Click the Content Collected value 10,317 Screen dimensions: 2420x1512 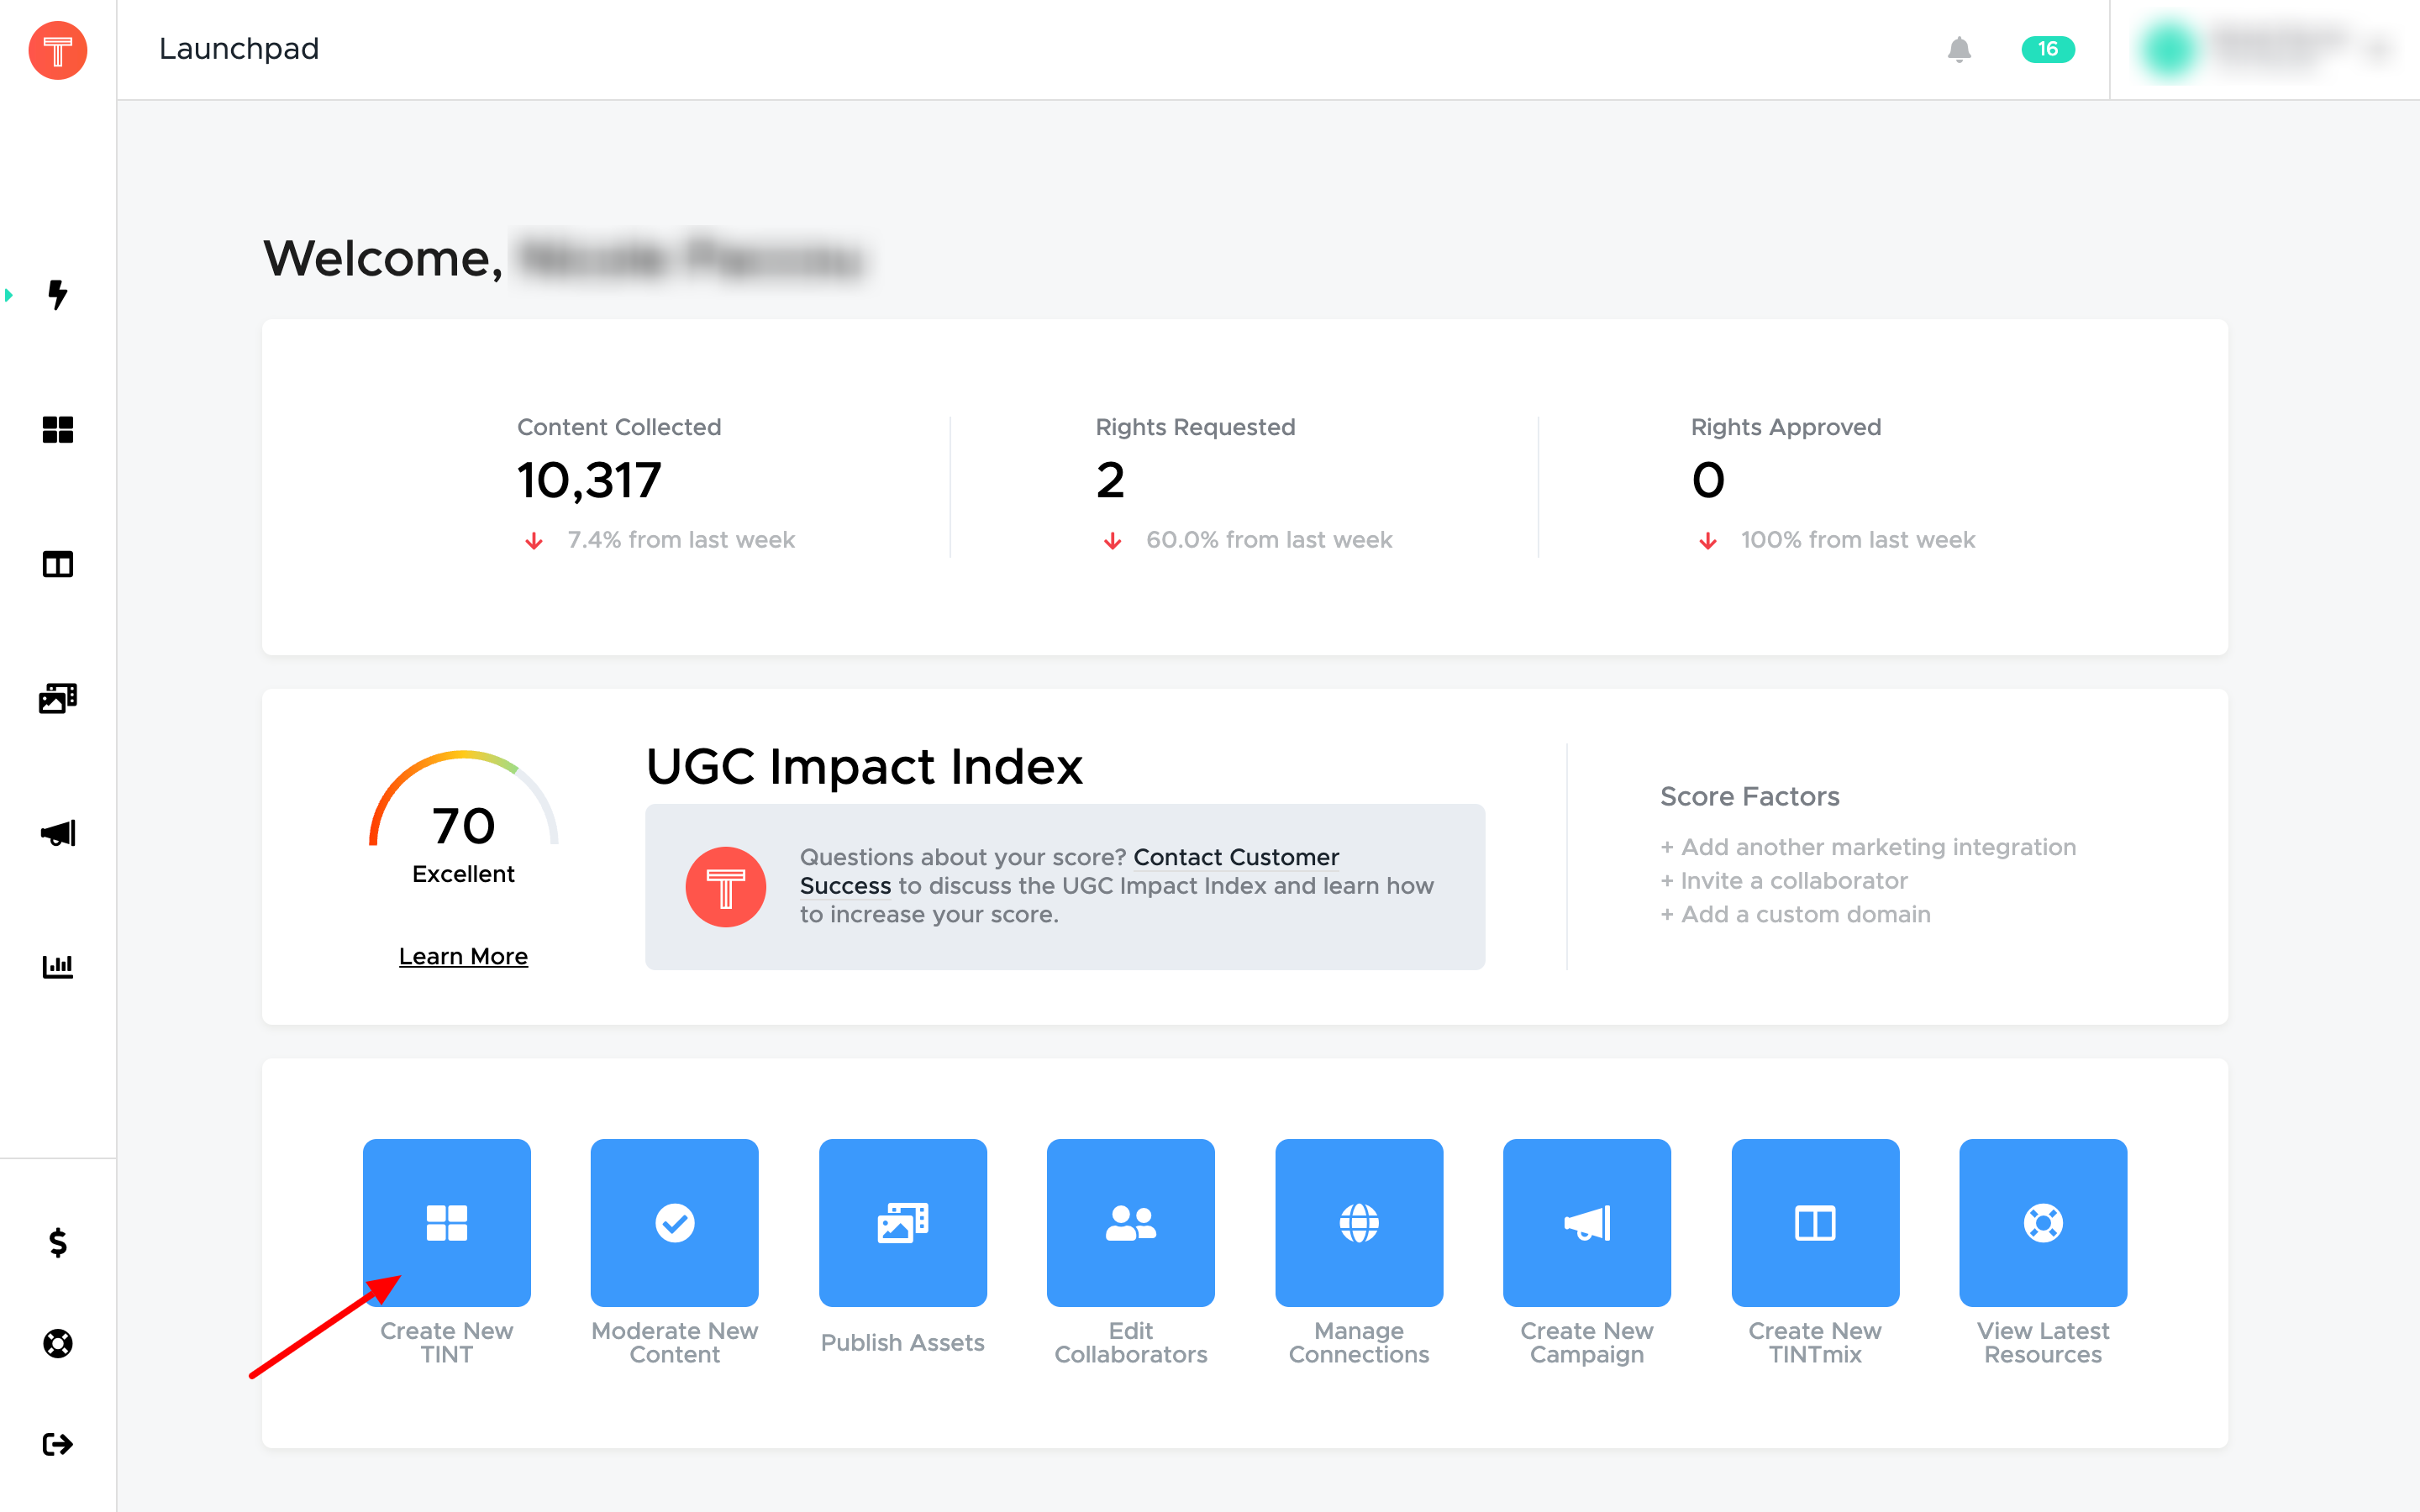pyautogui.click(x=589, y=480)
